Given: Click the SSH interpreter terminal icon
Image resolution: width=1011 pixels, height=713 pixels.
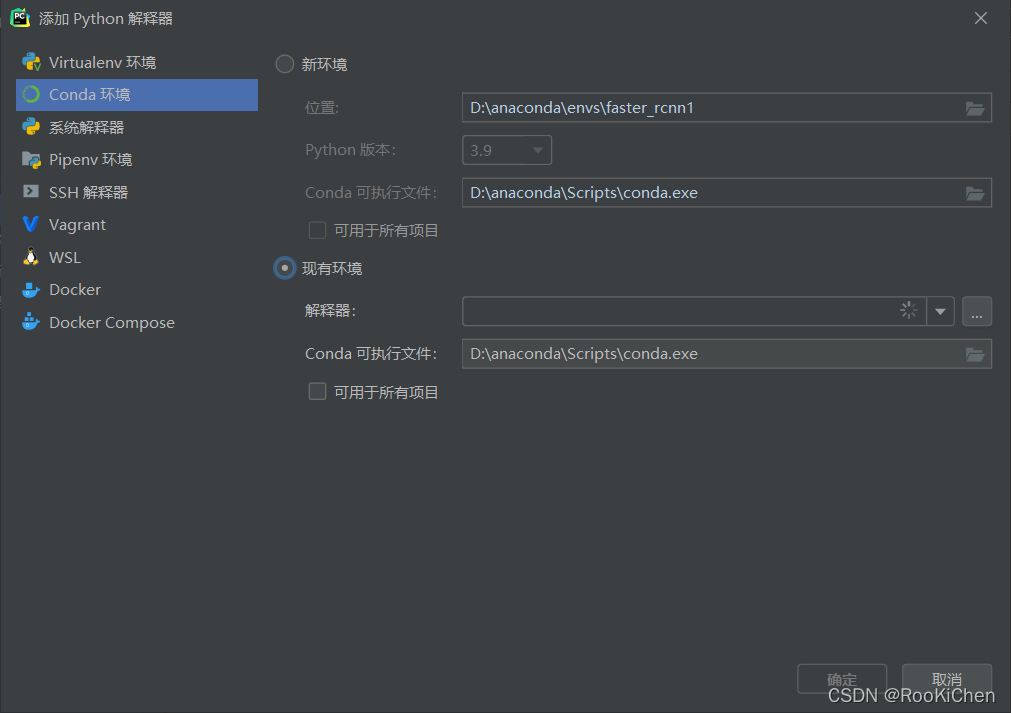Looking at the screenshot, I should [x=30, y=191].
